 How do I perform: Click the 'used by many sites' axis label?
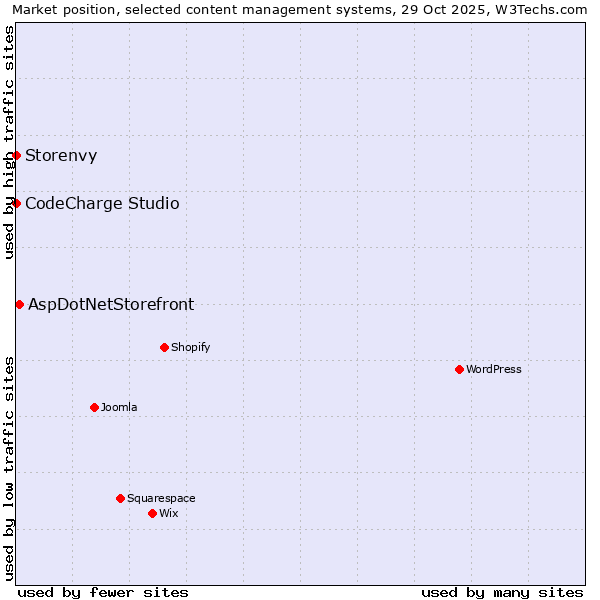[502, 592]
